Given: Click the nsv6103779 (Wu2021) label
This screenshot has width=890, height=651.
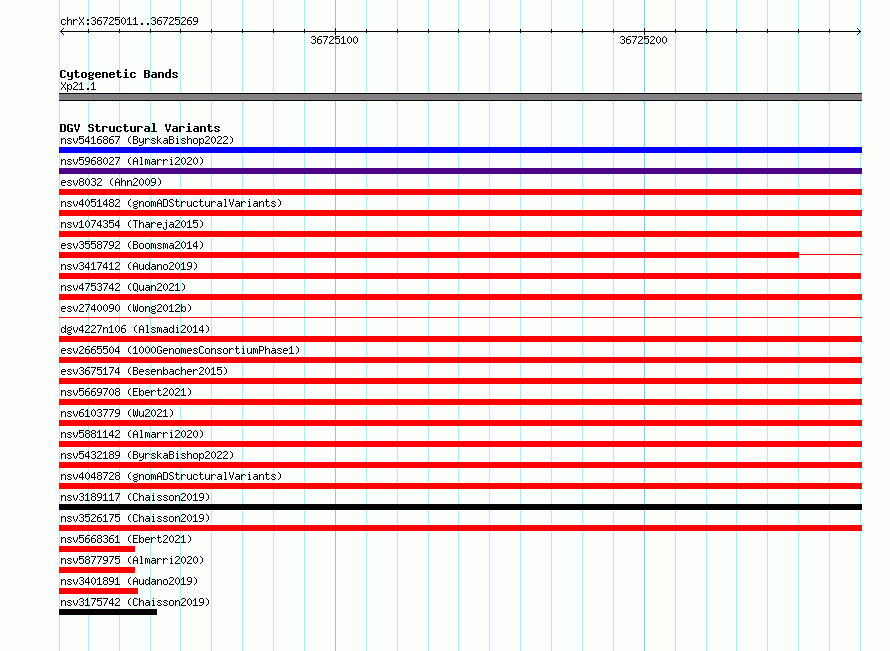Looking at the screenshot, I should [117, 413].
